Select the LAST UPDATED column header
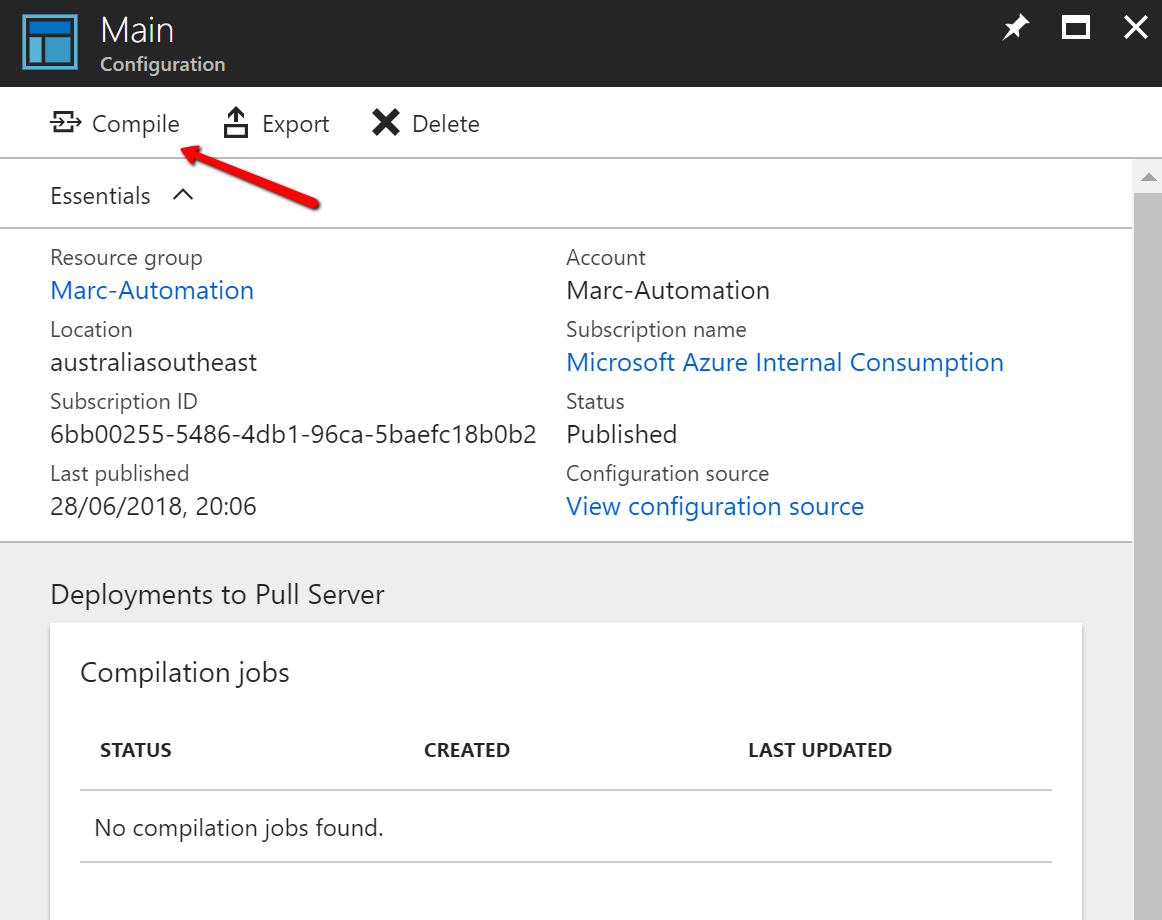Viewport: 1162px width, 920px height. tap(819, 749)
